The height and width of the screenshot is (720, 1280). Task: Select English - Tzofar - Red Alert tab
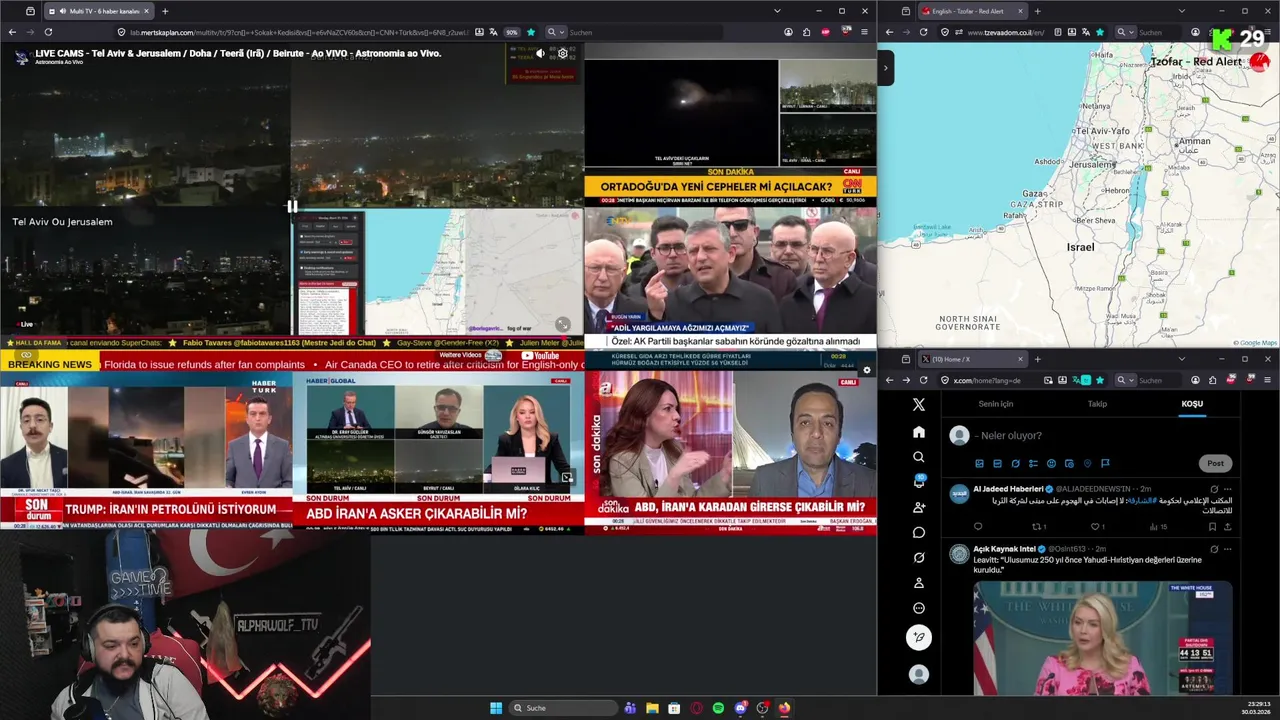pos(973,11)
